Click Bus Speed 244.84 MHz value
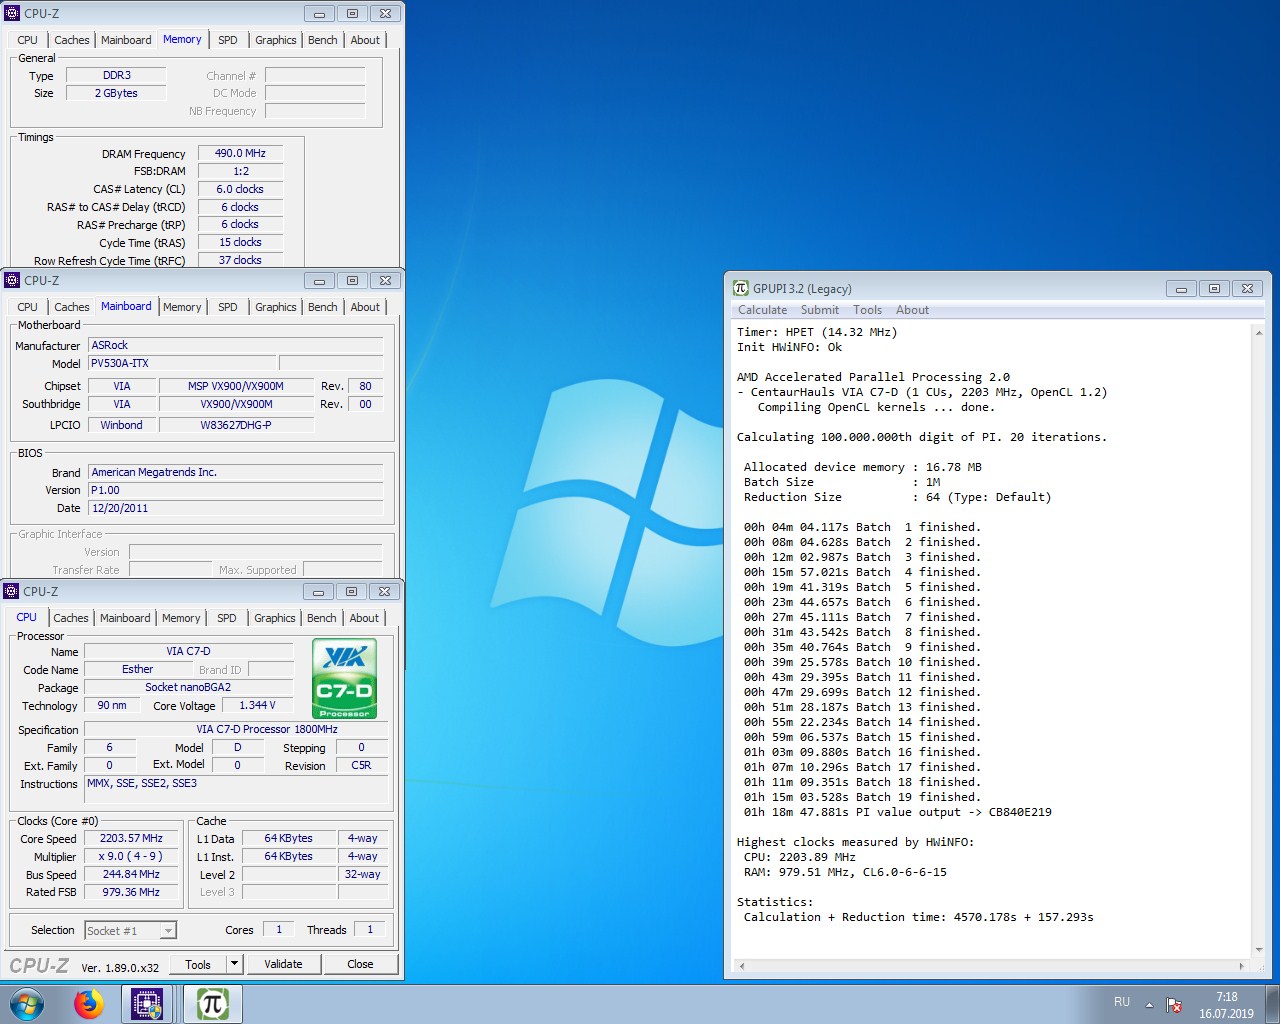The height and width of the screenshot is (1024, 1280). pos(131,874)
